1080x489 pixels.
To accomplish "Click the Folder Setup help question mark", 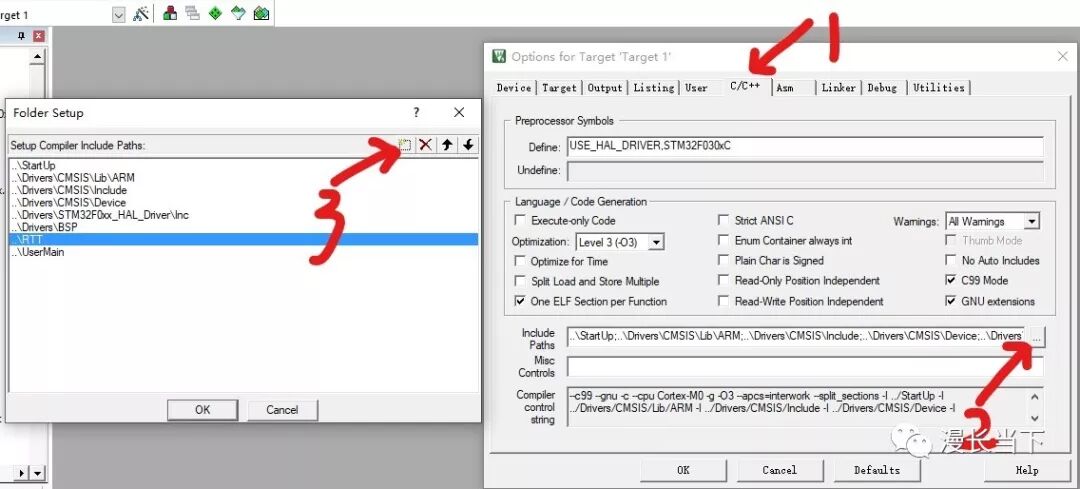I will pyautogui.click(x=416, y=113).
